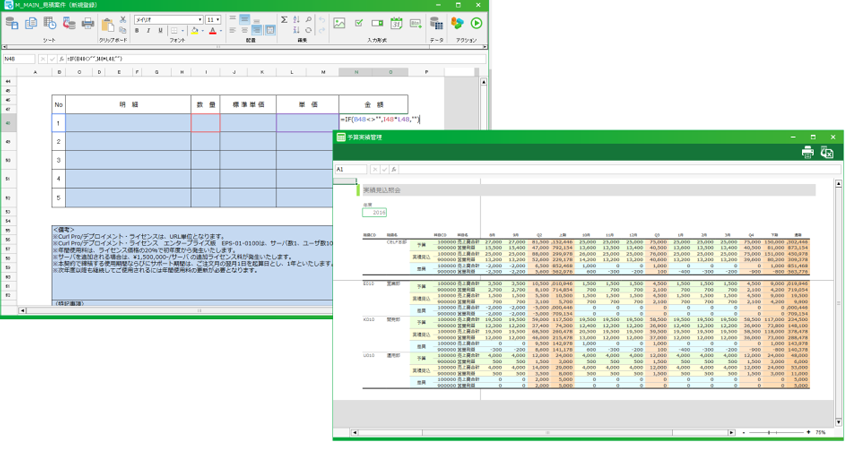Click fx button in budget window formula bar

point(394,169)
